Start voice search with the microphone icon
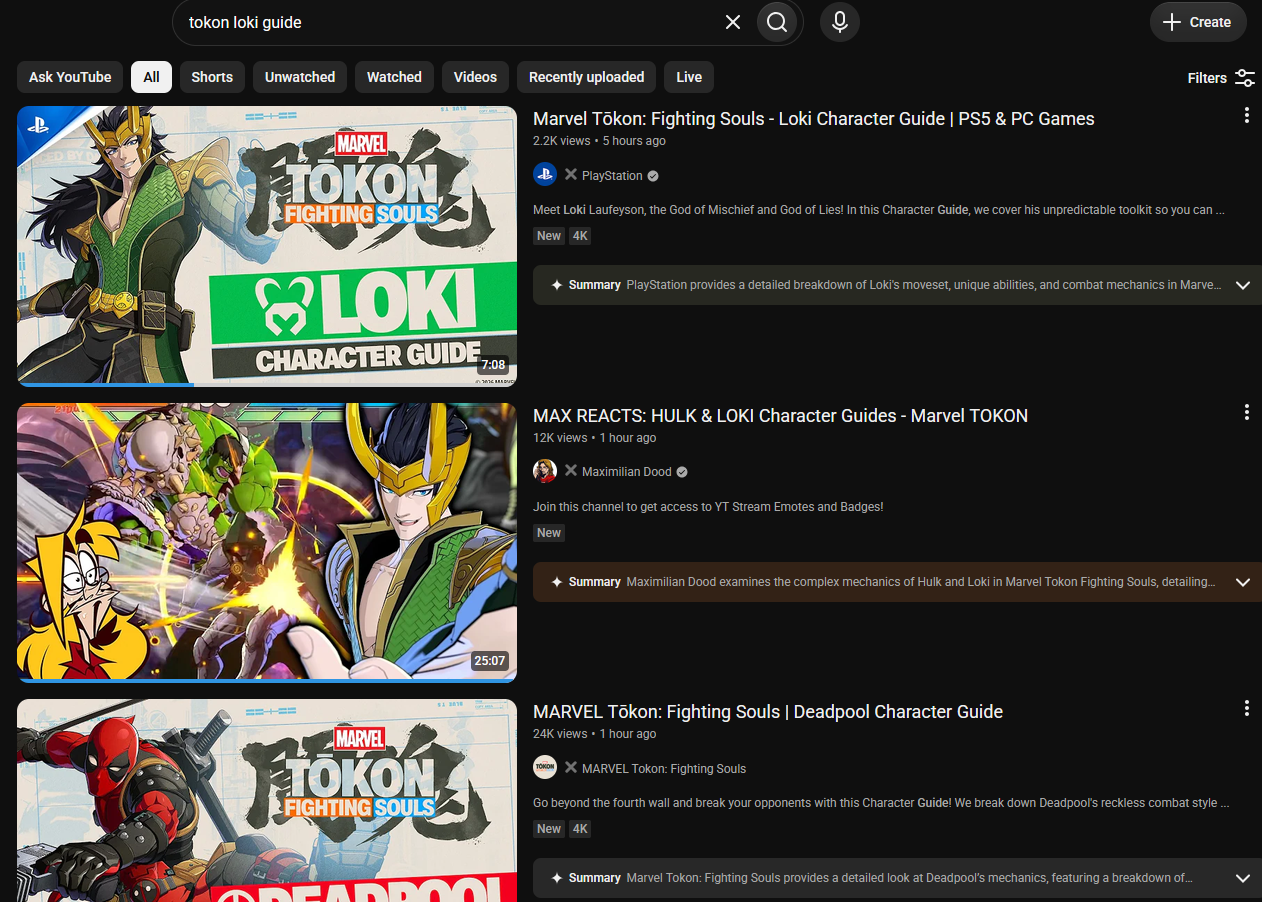 840,22
